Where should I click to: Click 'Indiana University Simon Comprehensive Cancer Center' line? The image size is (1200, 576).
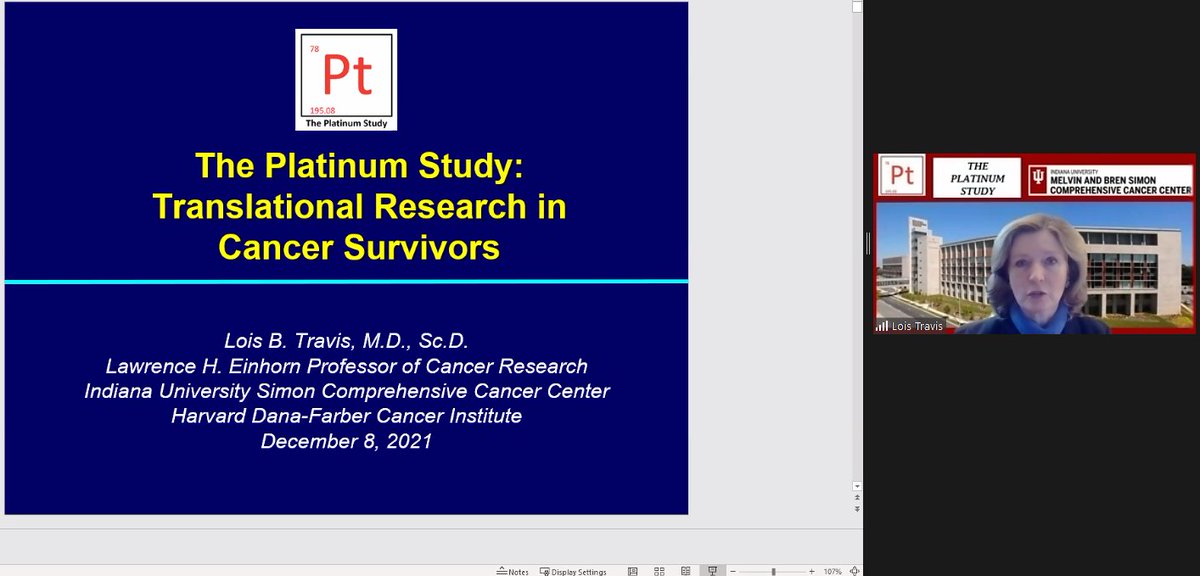[346, 391]
